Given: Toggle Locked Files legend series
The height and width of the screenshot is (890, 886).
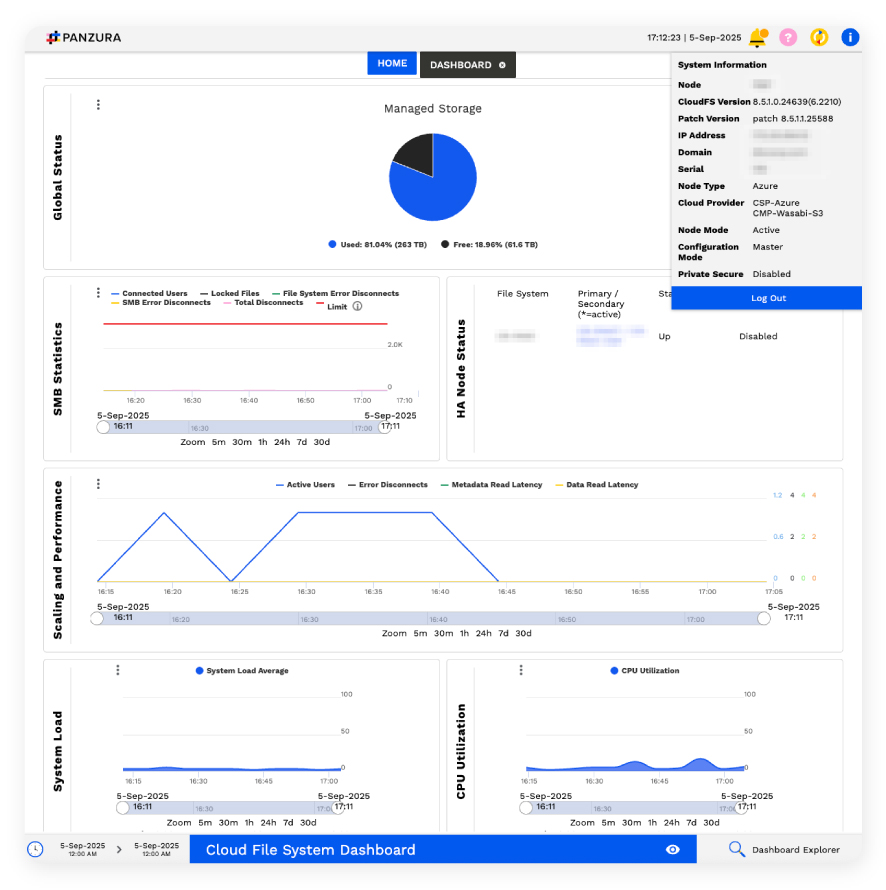Looking at the screenshot, I should 229,293.
